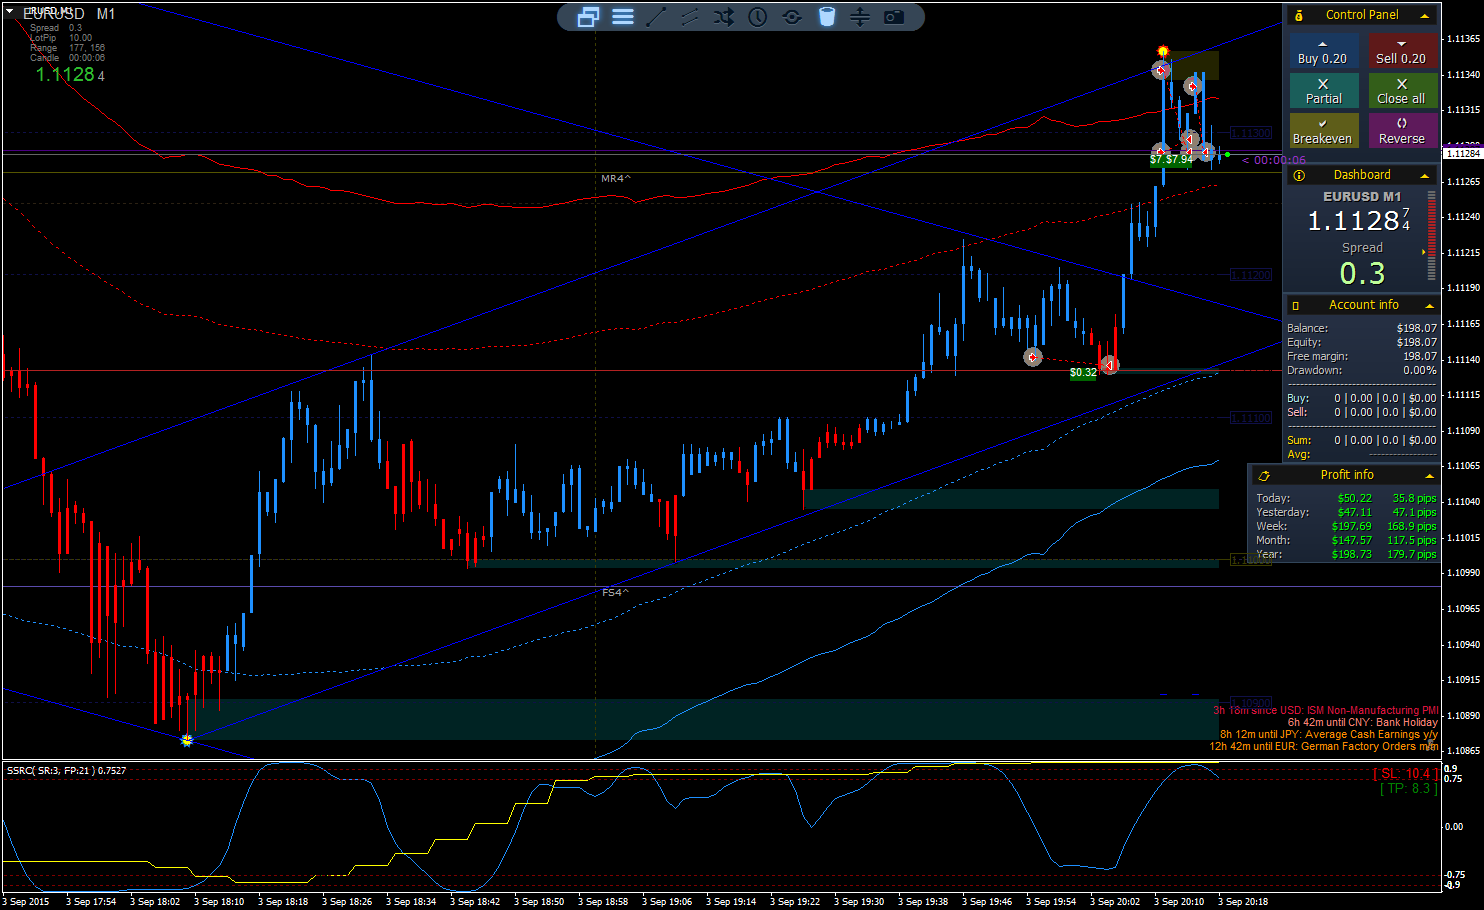Click the Balance $198.07 row

click(x=1362, y=328)
